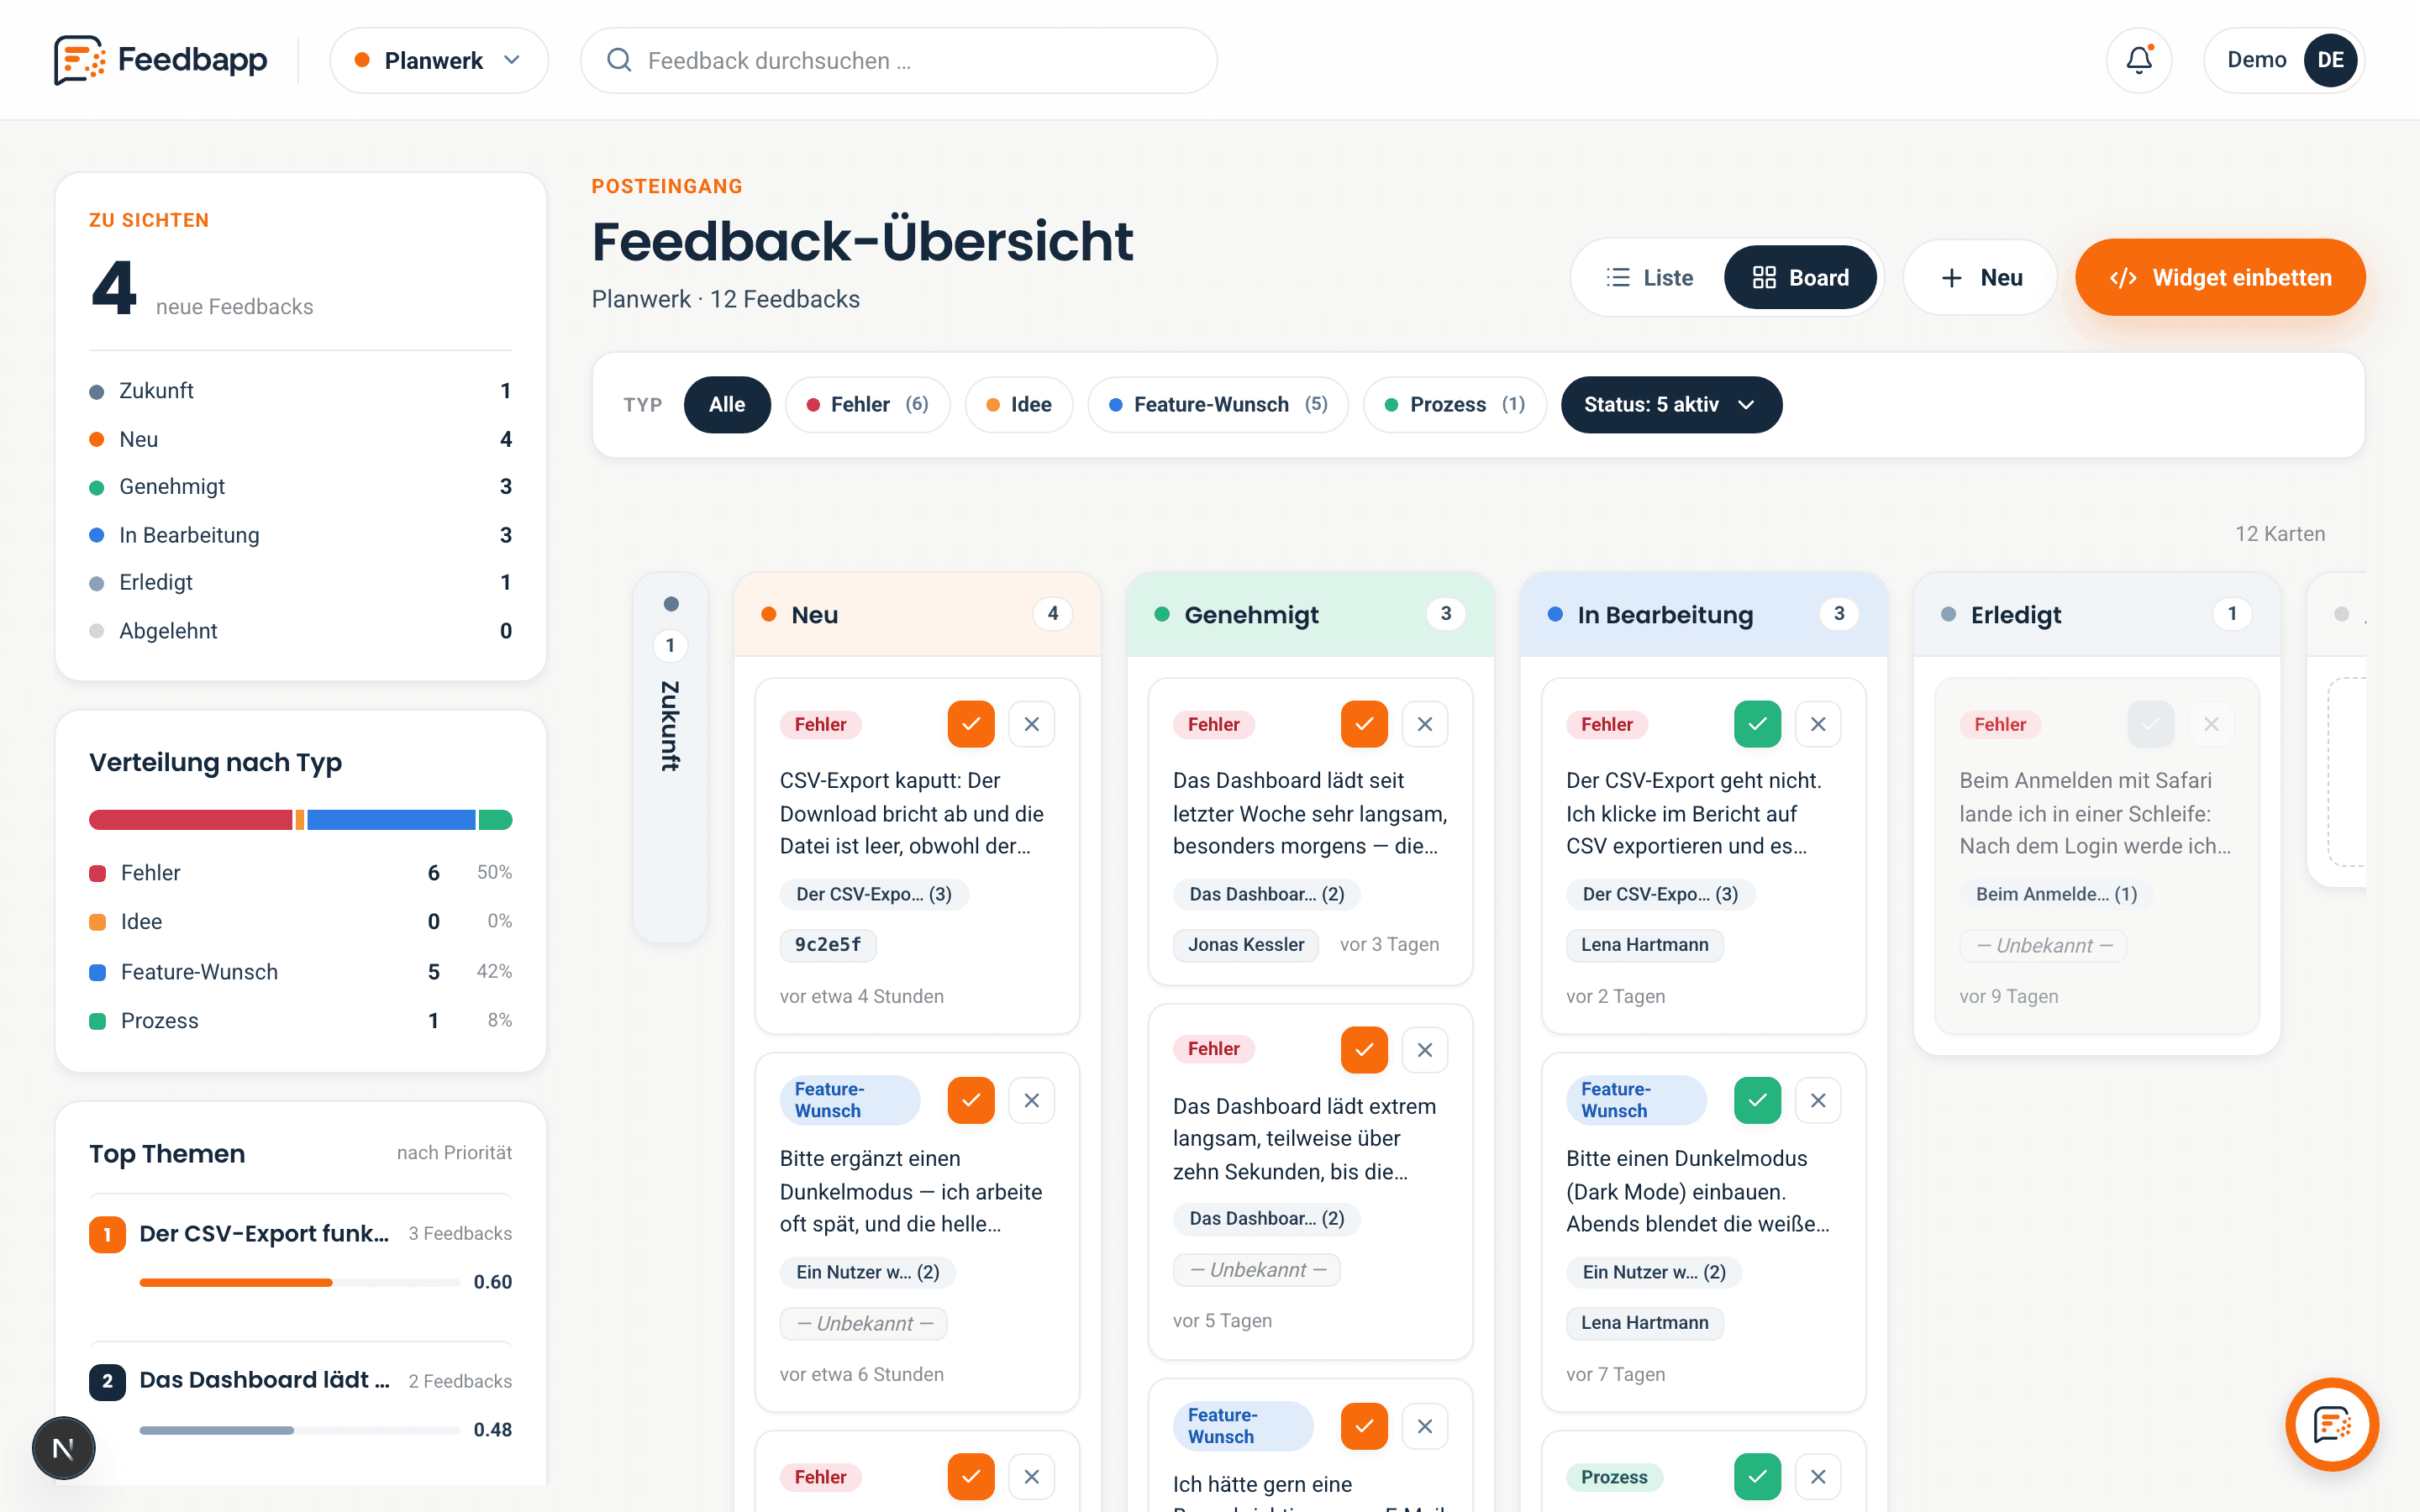Click X on 'Bitte einen Dunkelmodus' card
This screenshot has width=2420, height=1512.
1818,1100
